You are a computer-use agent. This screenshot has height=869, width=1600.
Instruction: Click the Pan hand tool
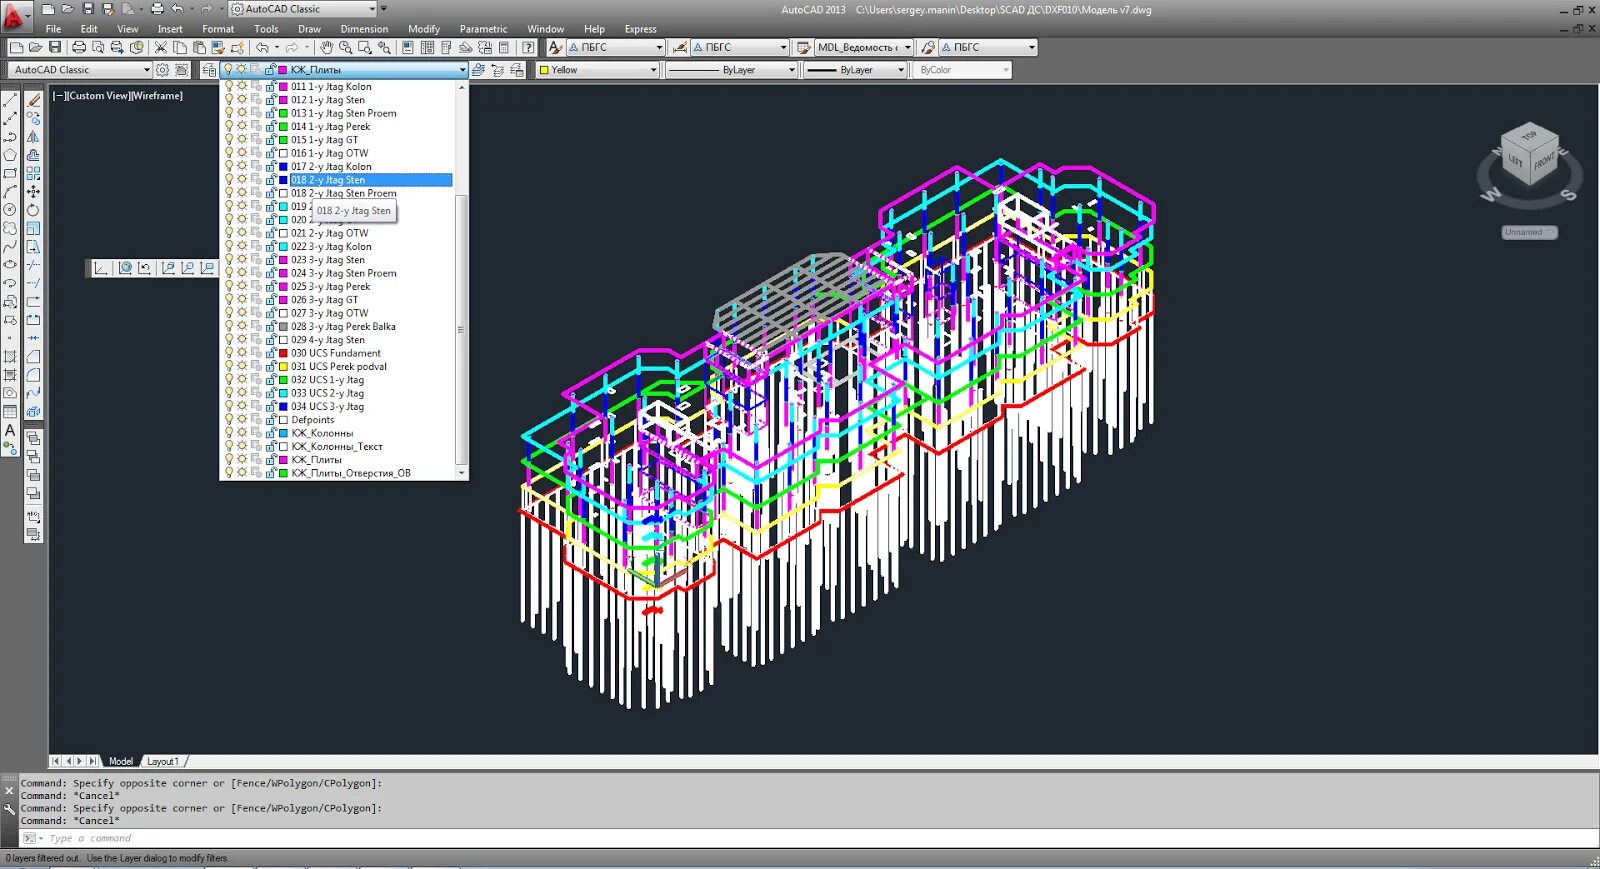pyautogui.click(x=326, y=47)
